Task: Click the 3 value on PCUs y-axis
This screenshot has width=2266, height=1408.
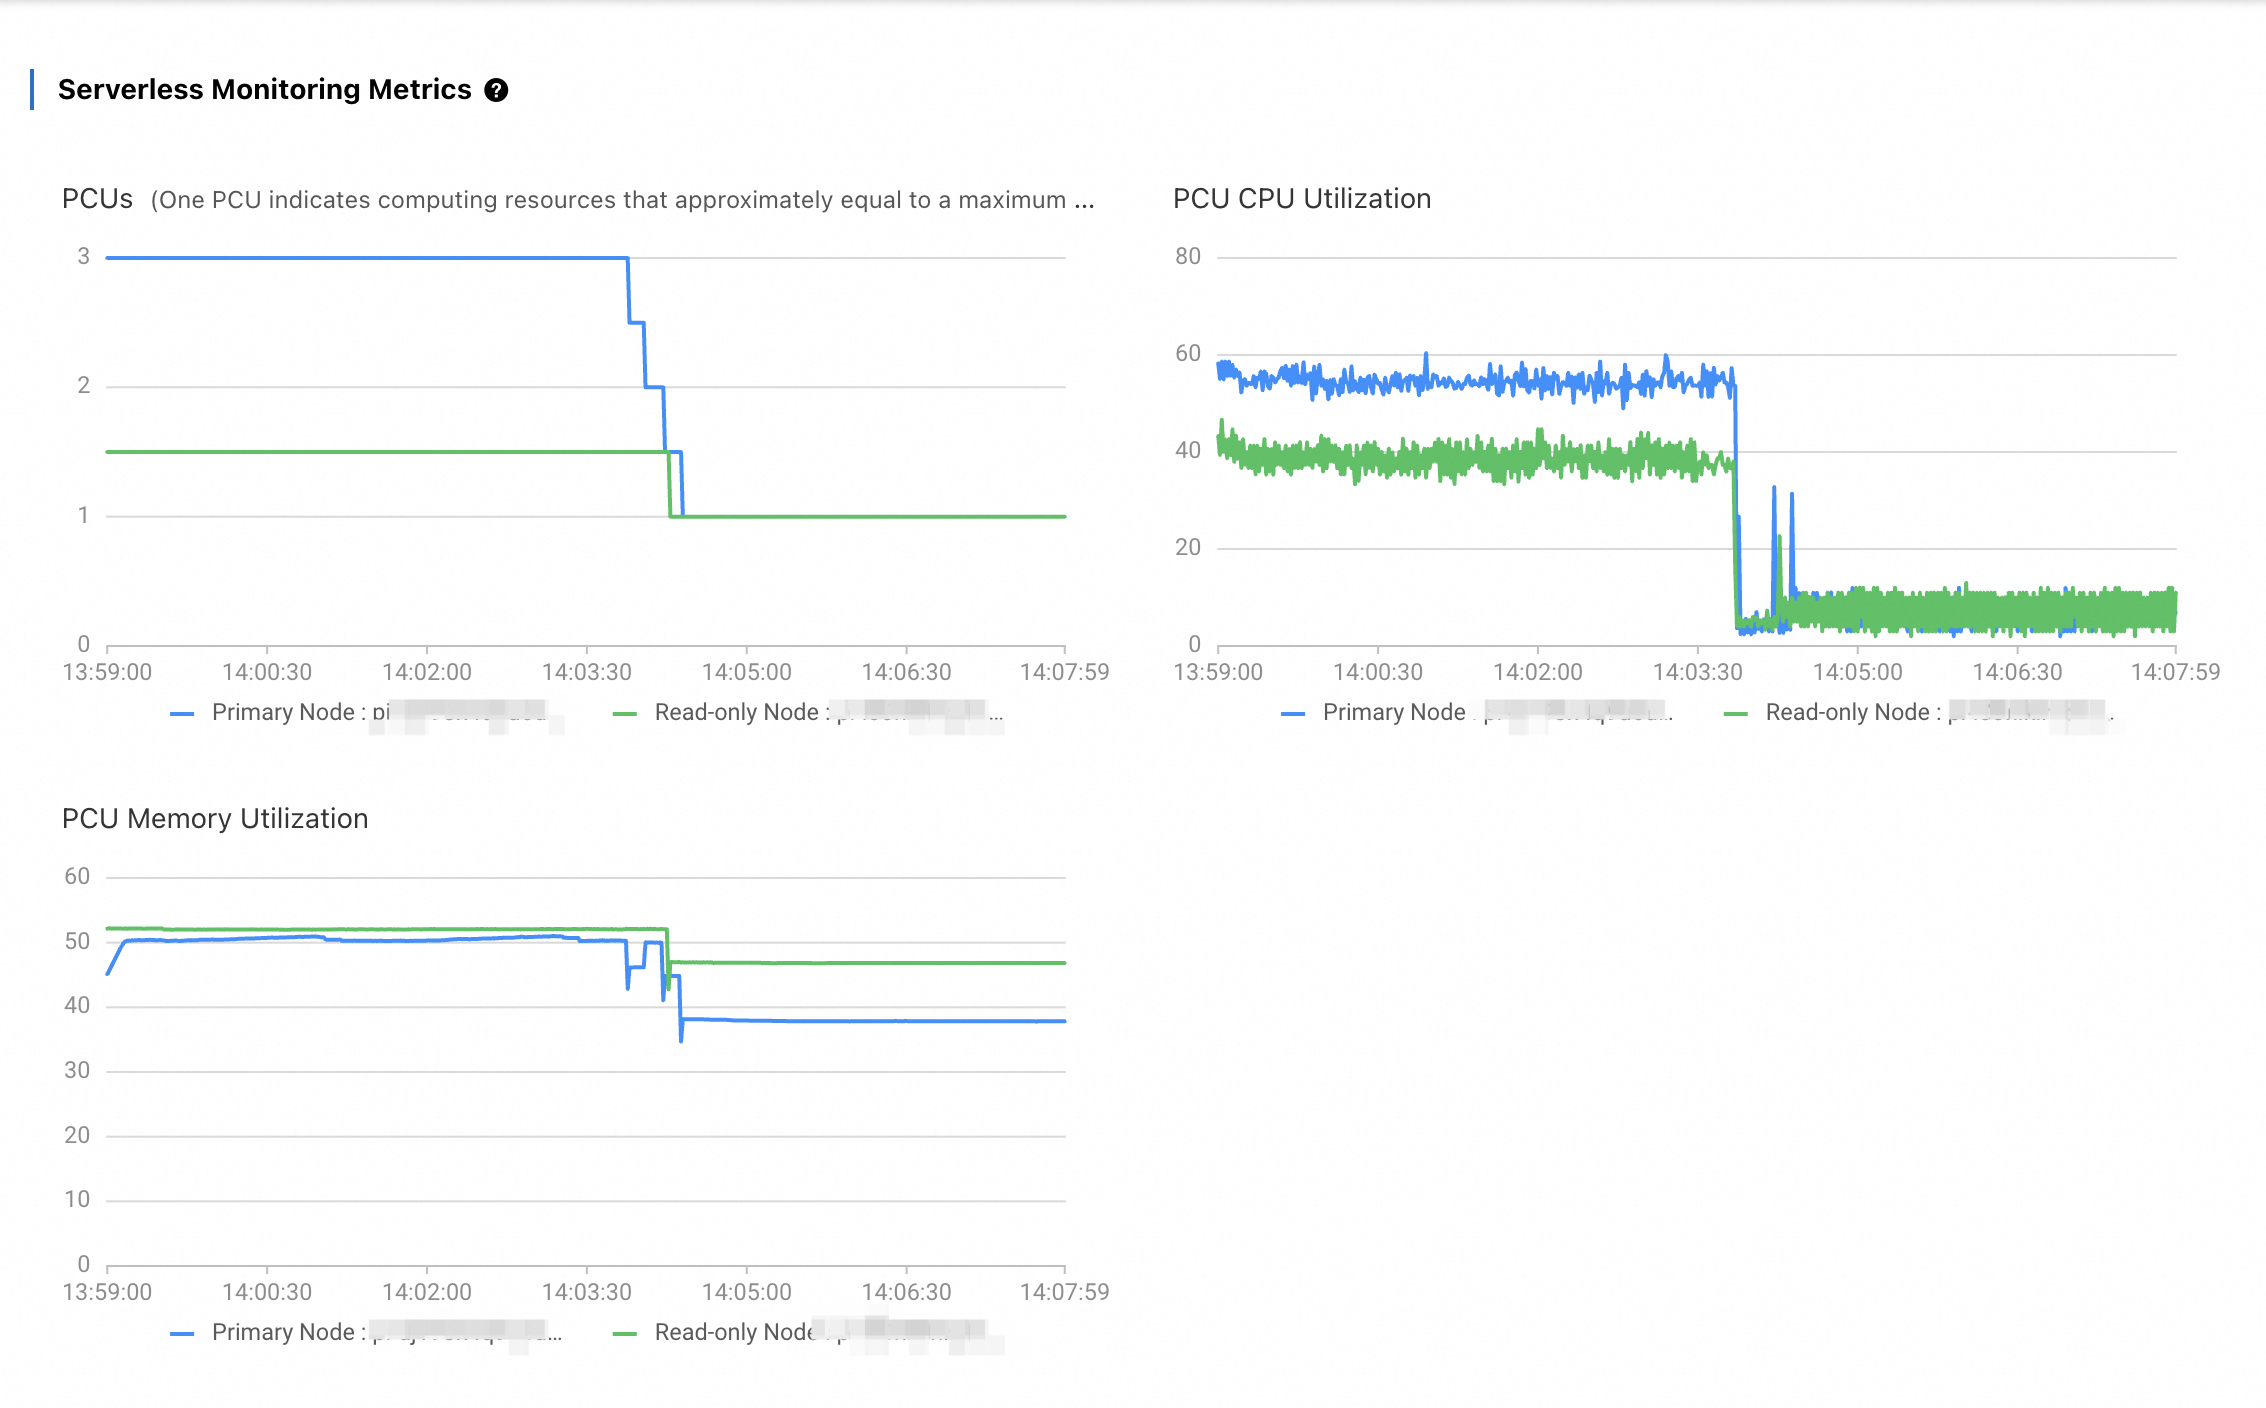Action: pos(84,257)
